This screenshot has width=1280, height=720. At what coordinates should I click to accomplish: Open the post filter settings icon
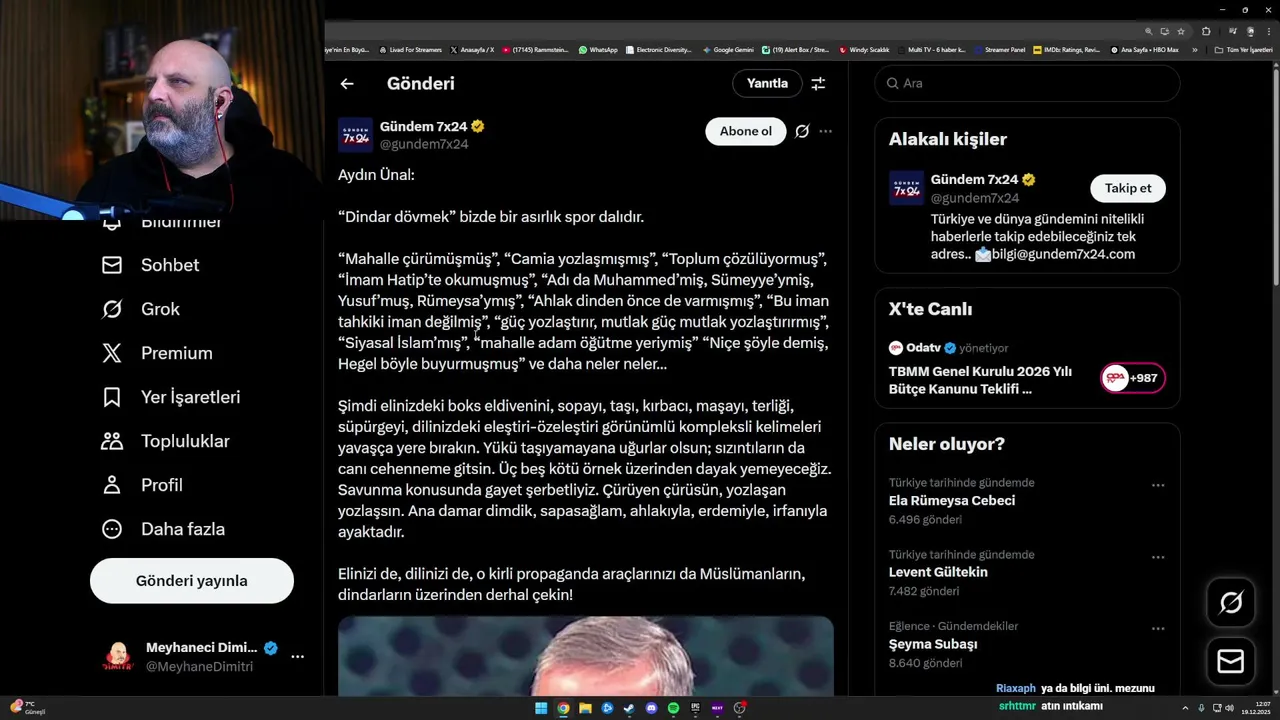(x=818, y=84)
